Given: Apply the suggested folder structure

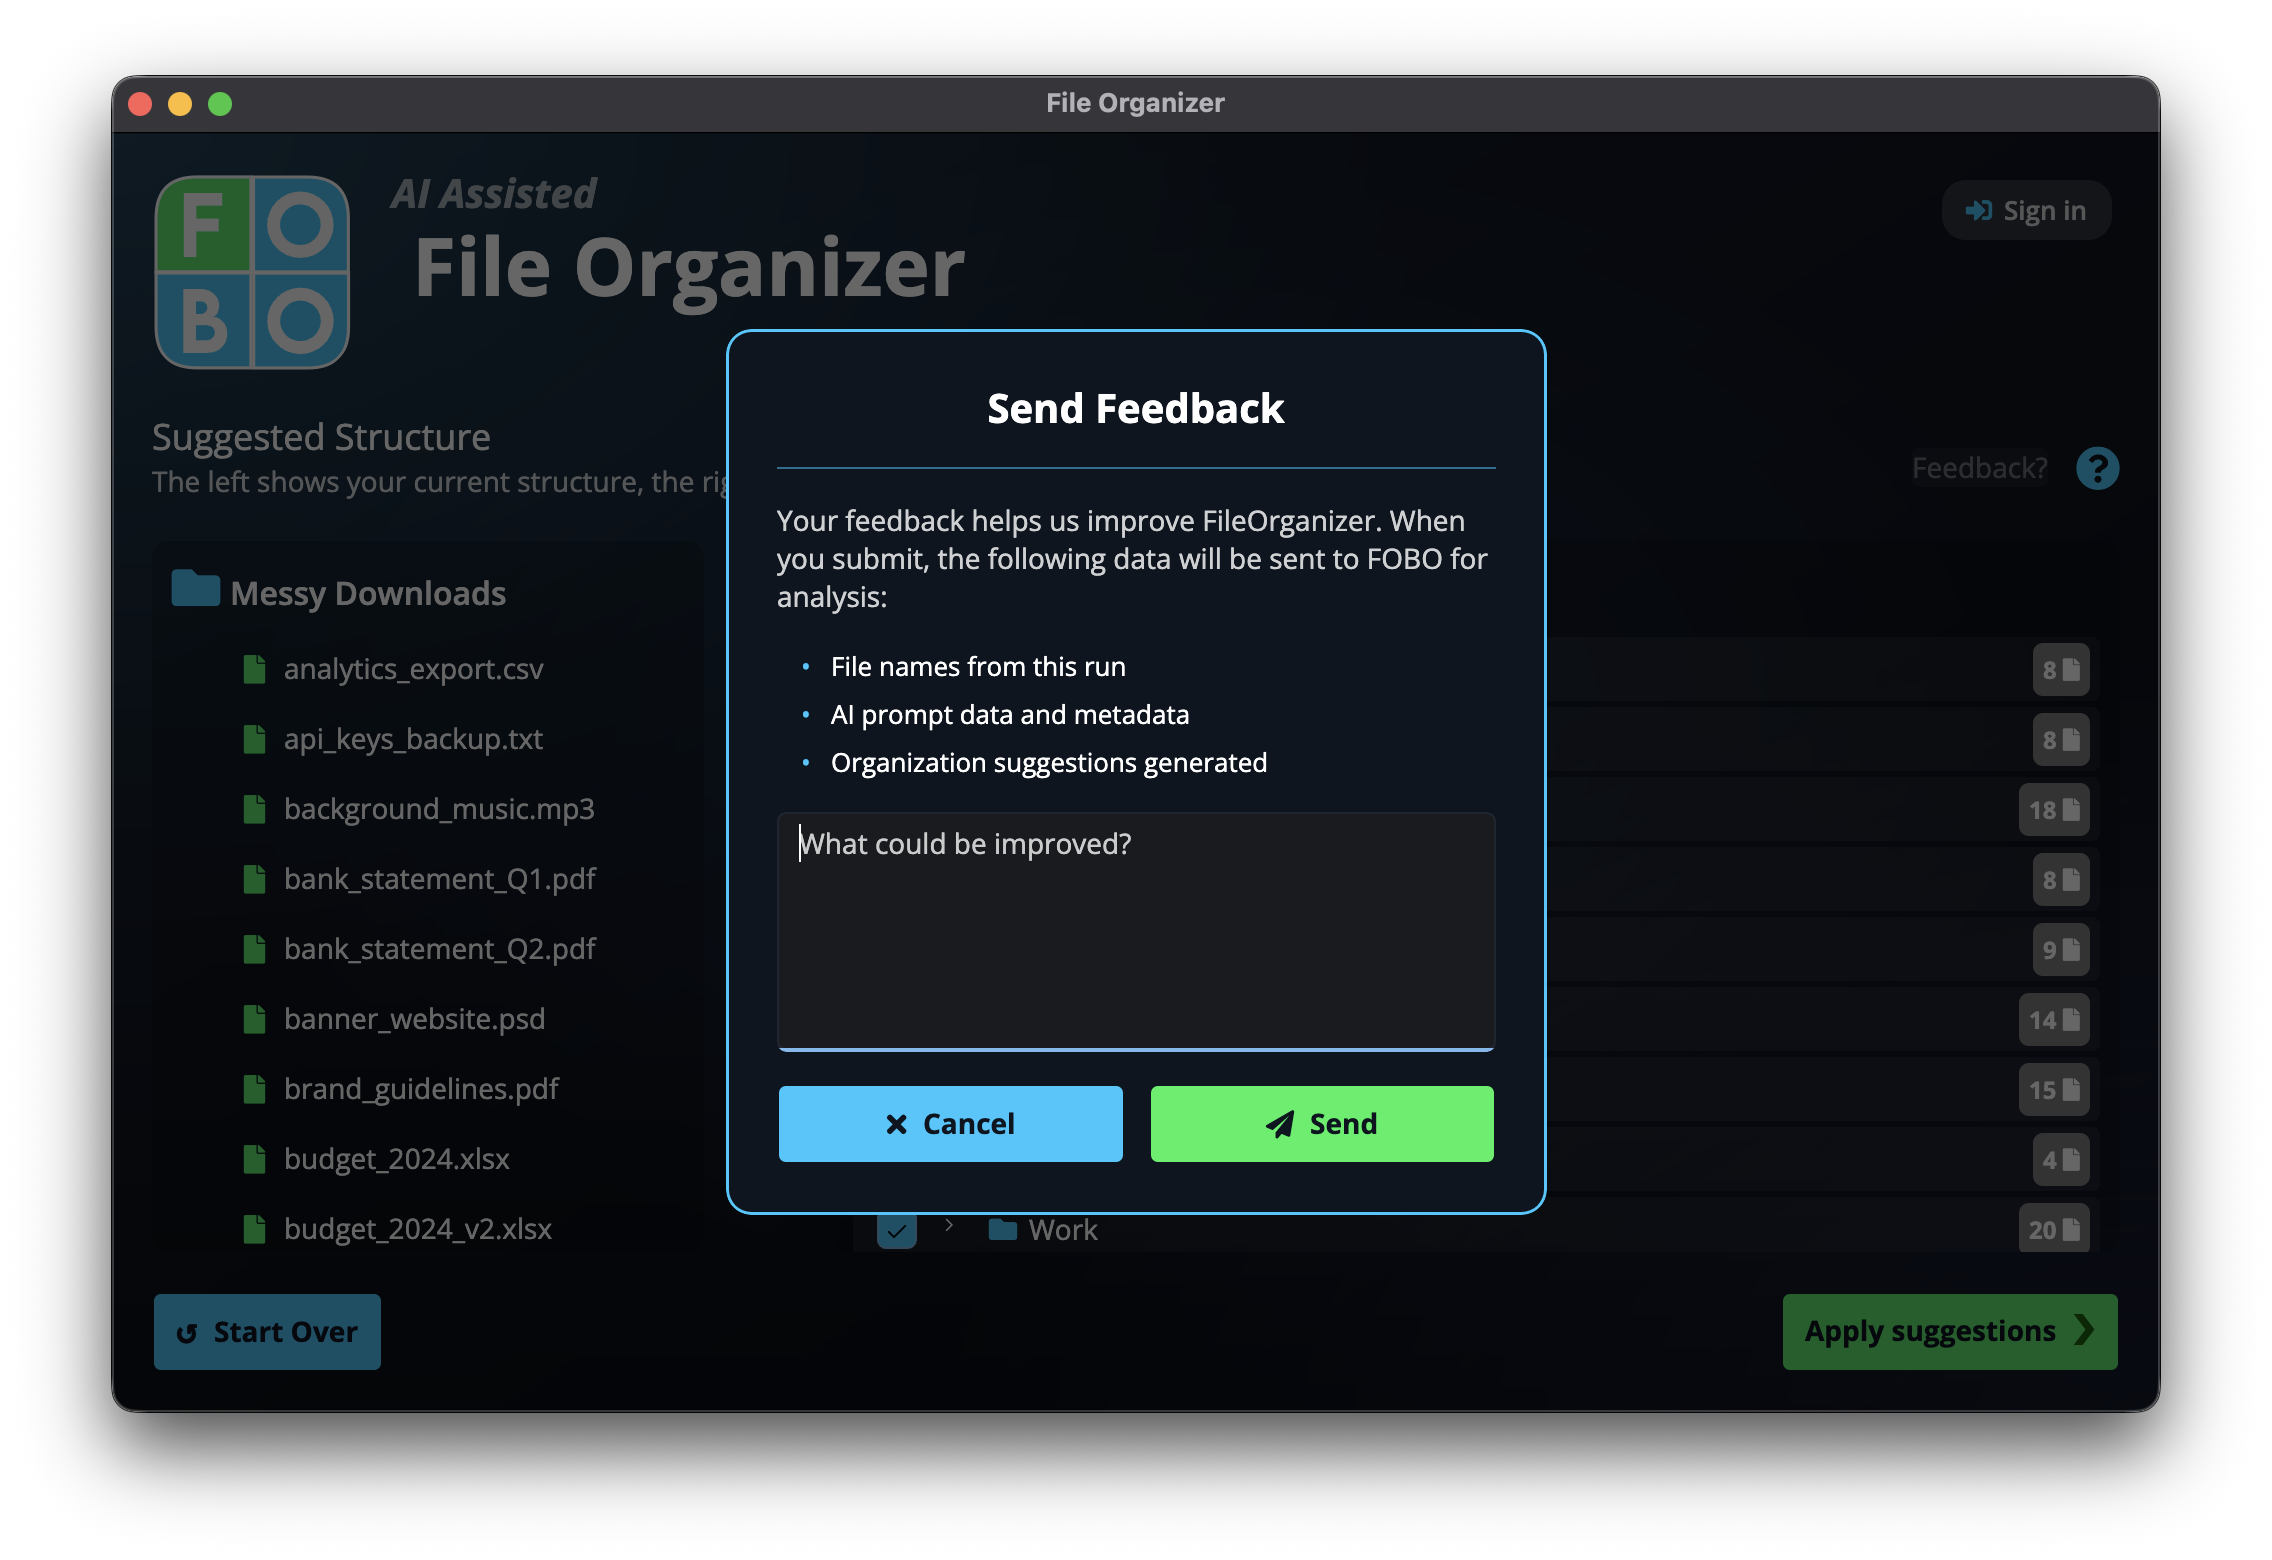Looking at the screenshot, I should (x=1948, y=1331).
